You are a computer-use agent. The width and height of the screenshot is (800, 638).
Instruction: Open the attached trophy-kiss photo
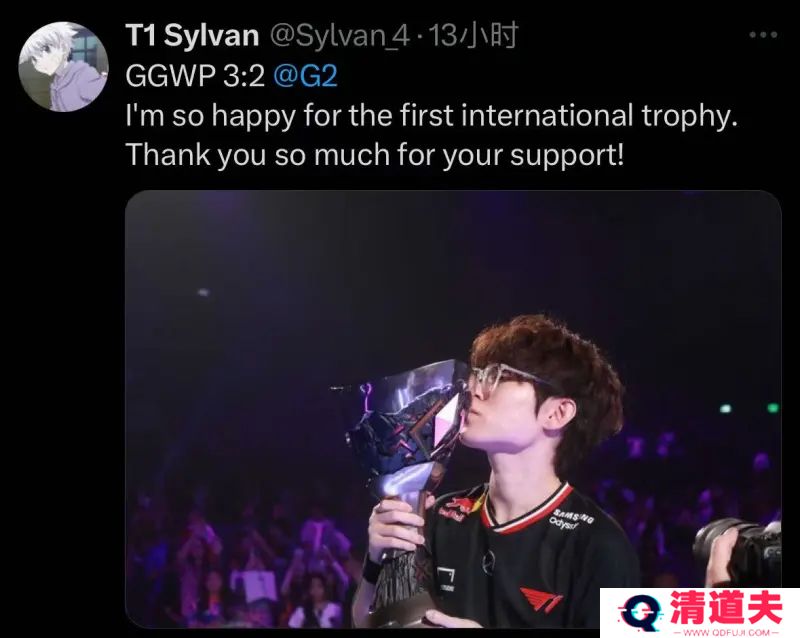(453, 409)
